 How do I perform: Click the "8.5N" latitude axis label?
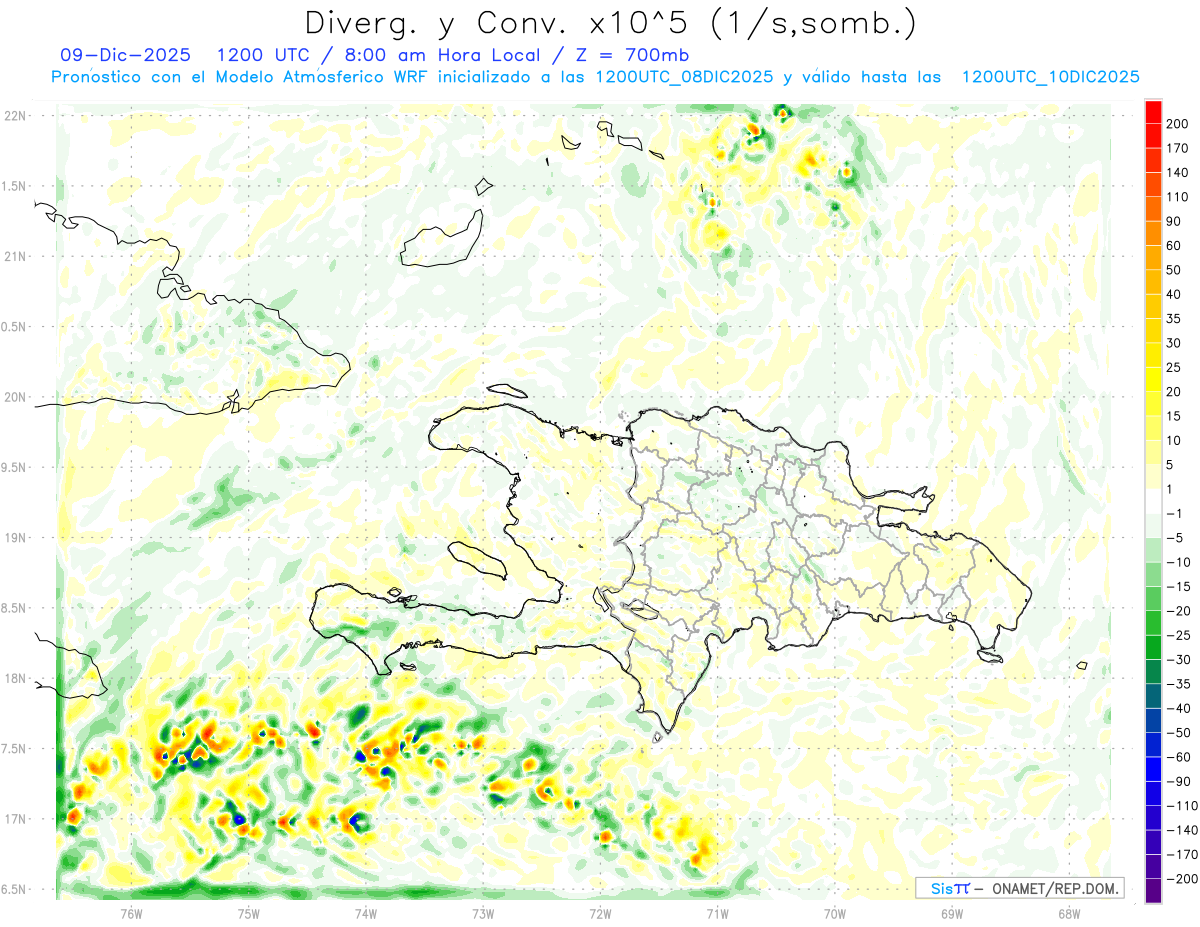[x=15, y=608]
